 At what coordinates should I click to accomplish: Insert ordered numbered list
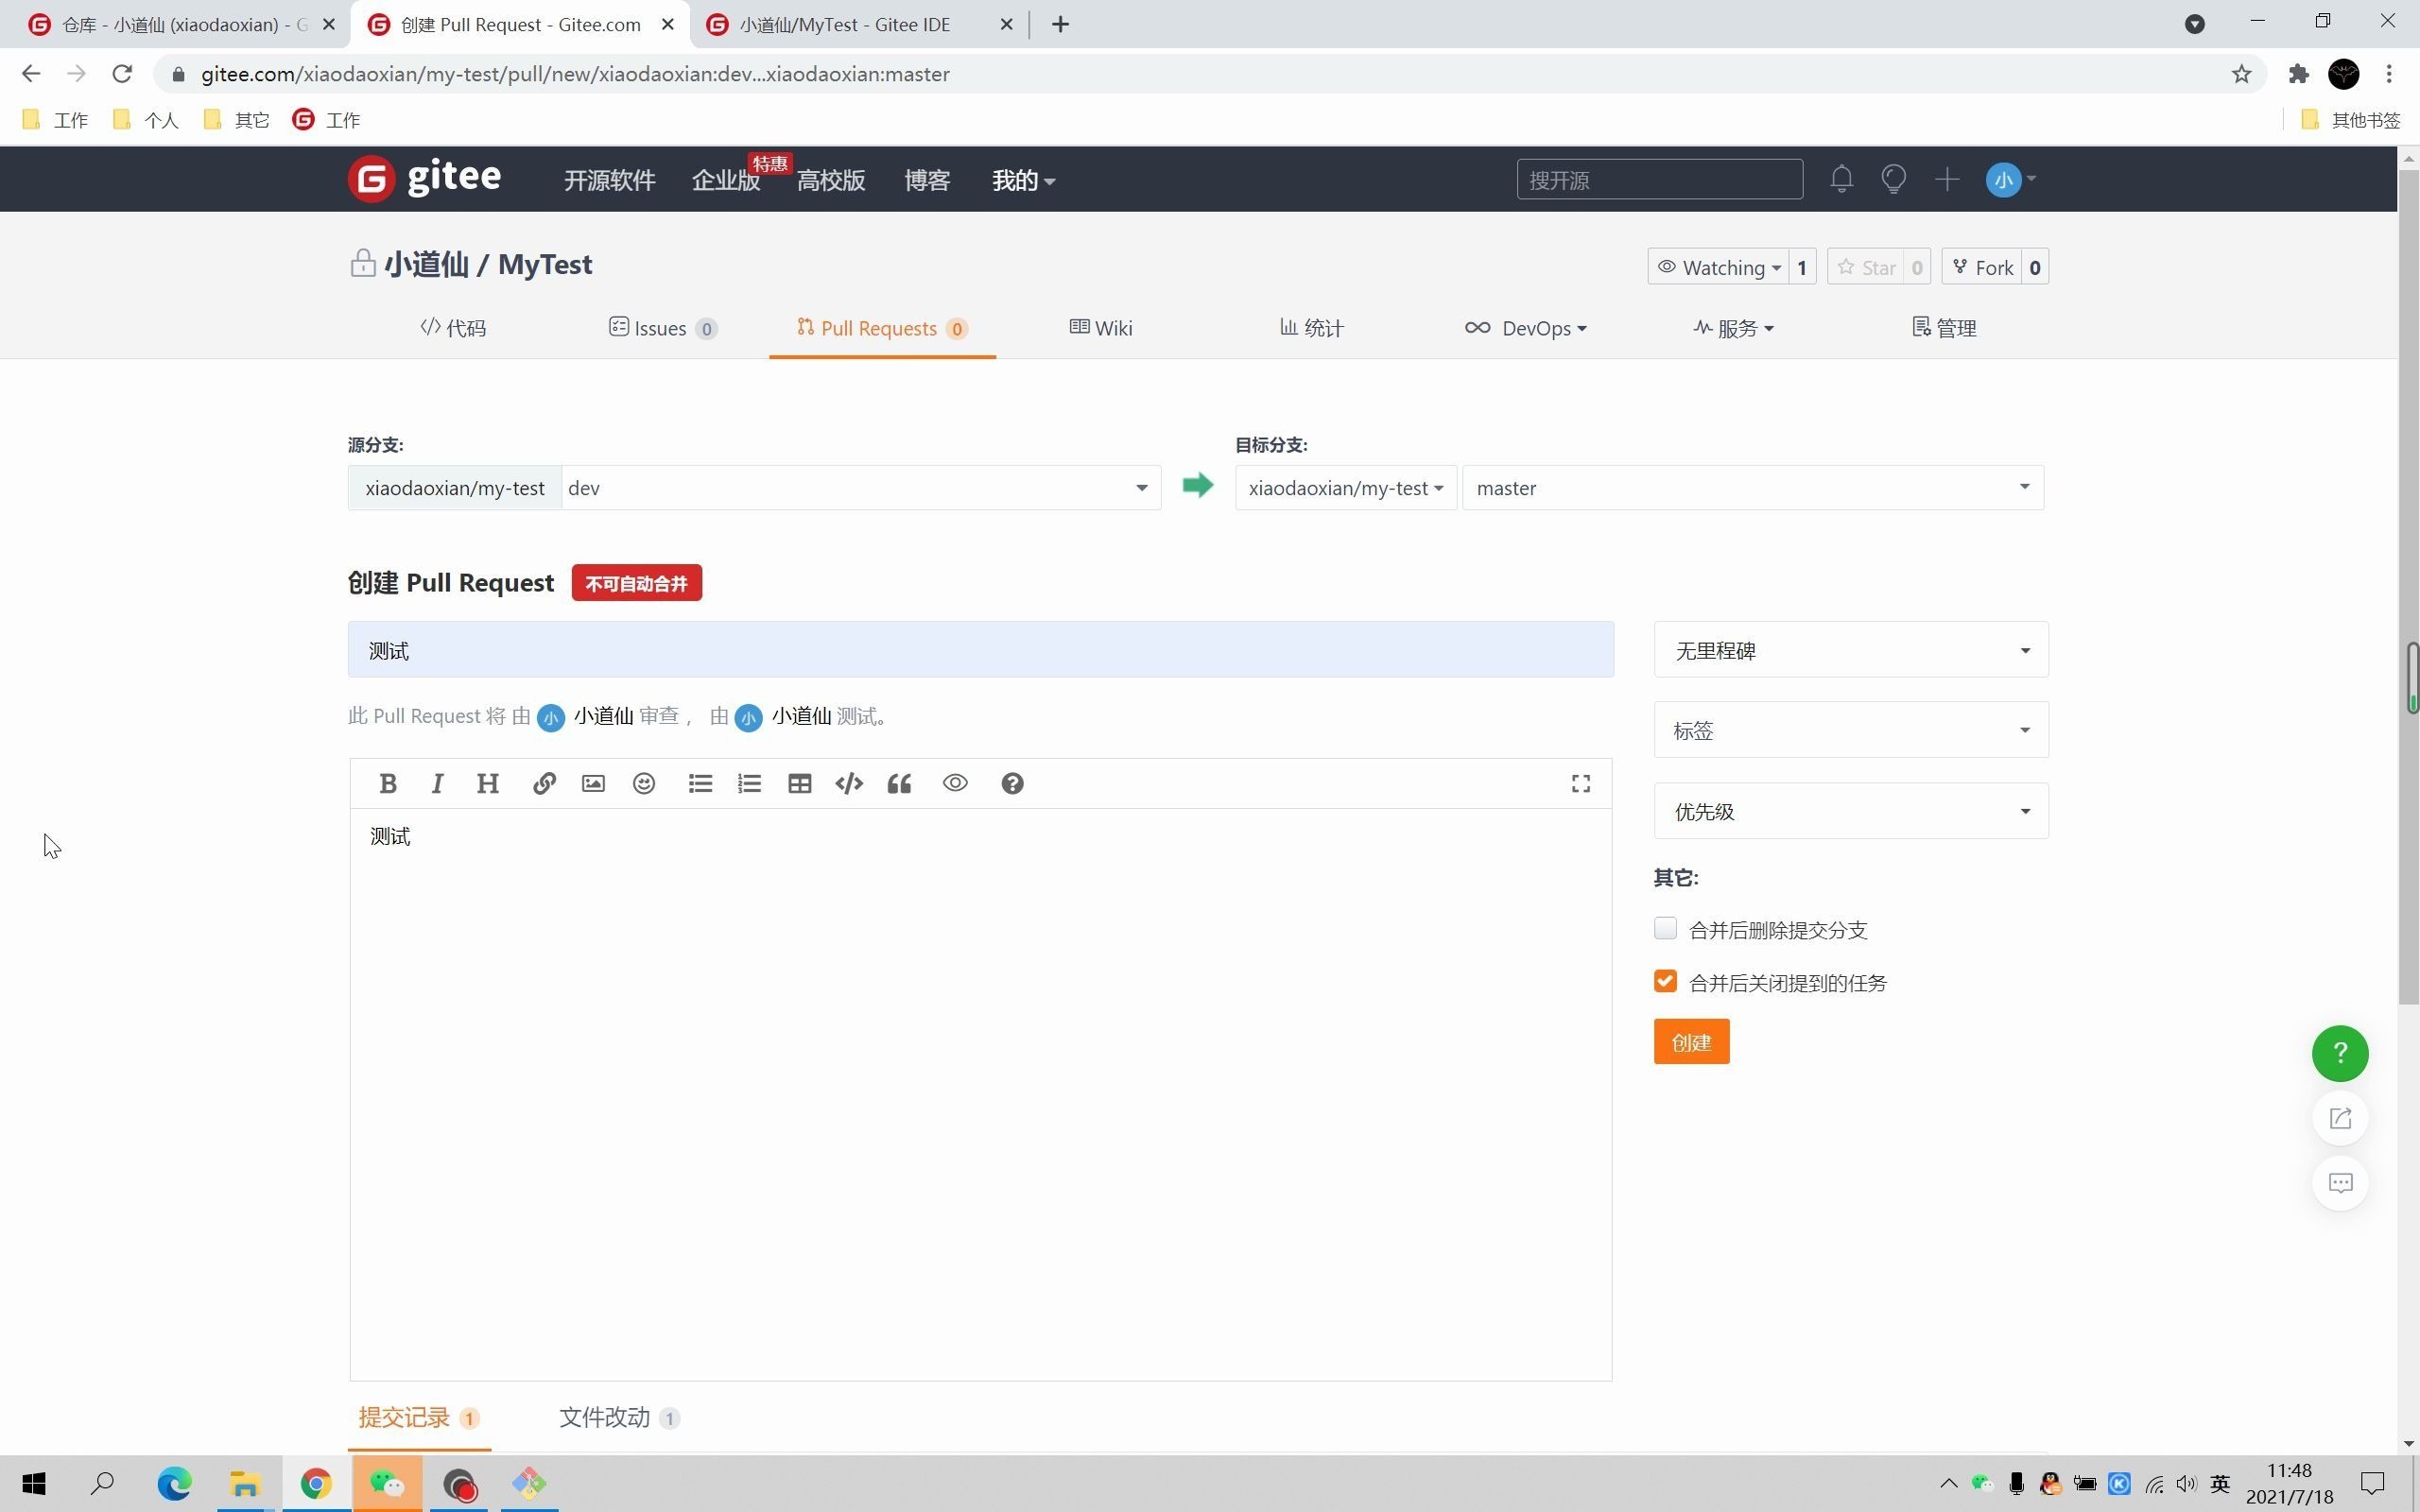point(749,784)
